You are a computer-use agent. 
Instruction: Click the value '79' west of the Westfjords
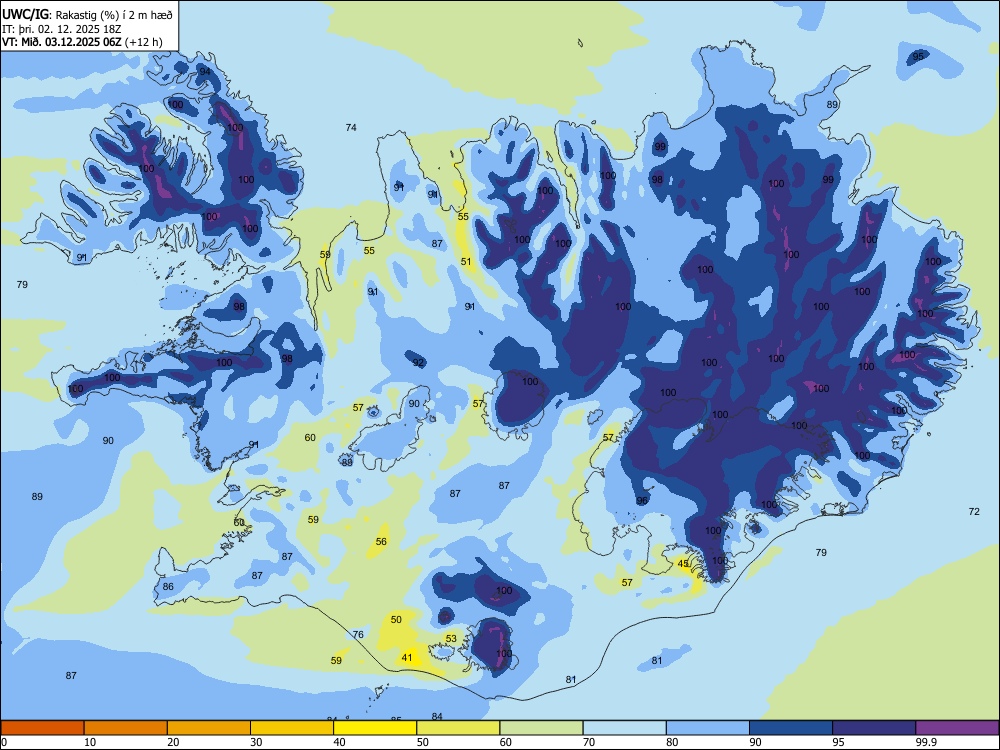tap(22, 284)
